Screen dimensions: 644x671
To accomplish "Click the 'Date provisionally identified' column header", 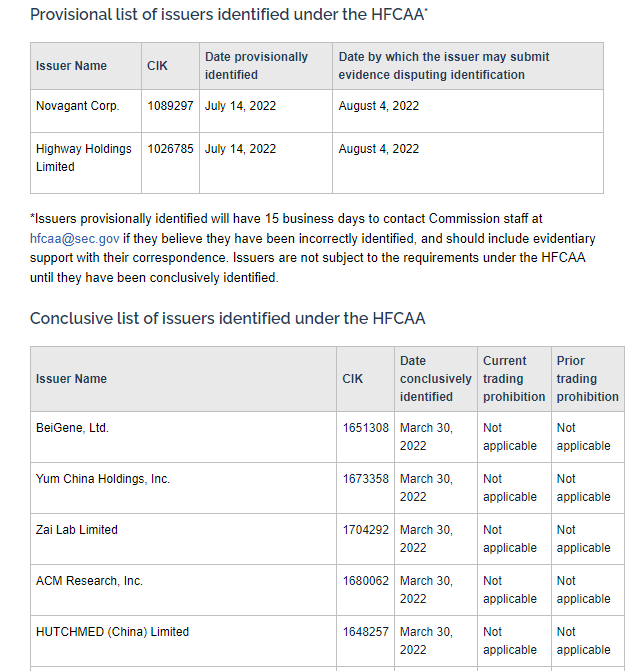I will tap(256, 66).
